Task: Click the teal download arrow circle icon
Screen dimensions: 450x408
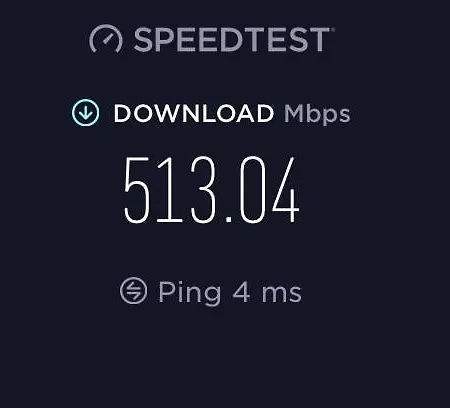Action: pyautogui.click(x=86, y=113)
